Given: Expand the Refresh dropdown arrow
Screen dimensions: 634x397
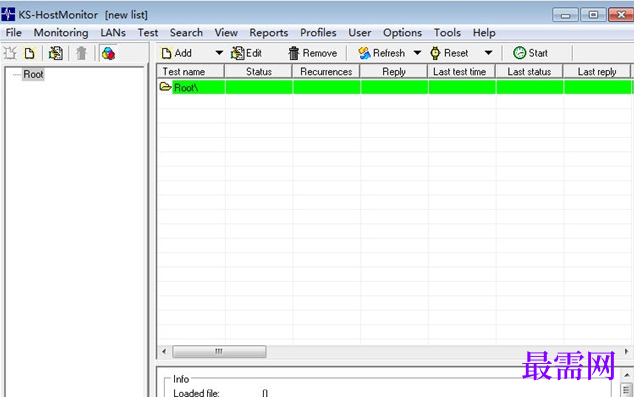Looking at the screenshot, I should [417, 53].
